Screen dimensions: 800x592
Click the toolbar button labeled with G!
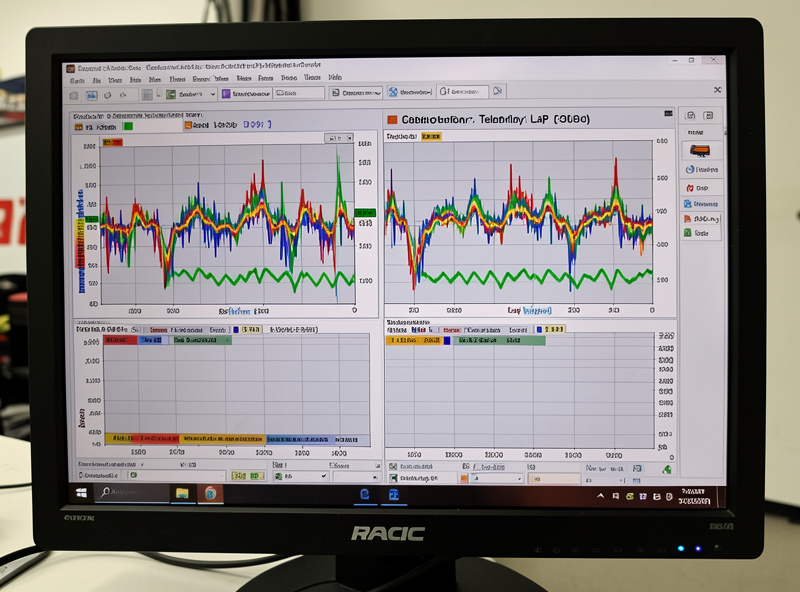tap(462, 91)
